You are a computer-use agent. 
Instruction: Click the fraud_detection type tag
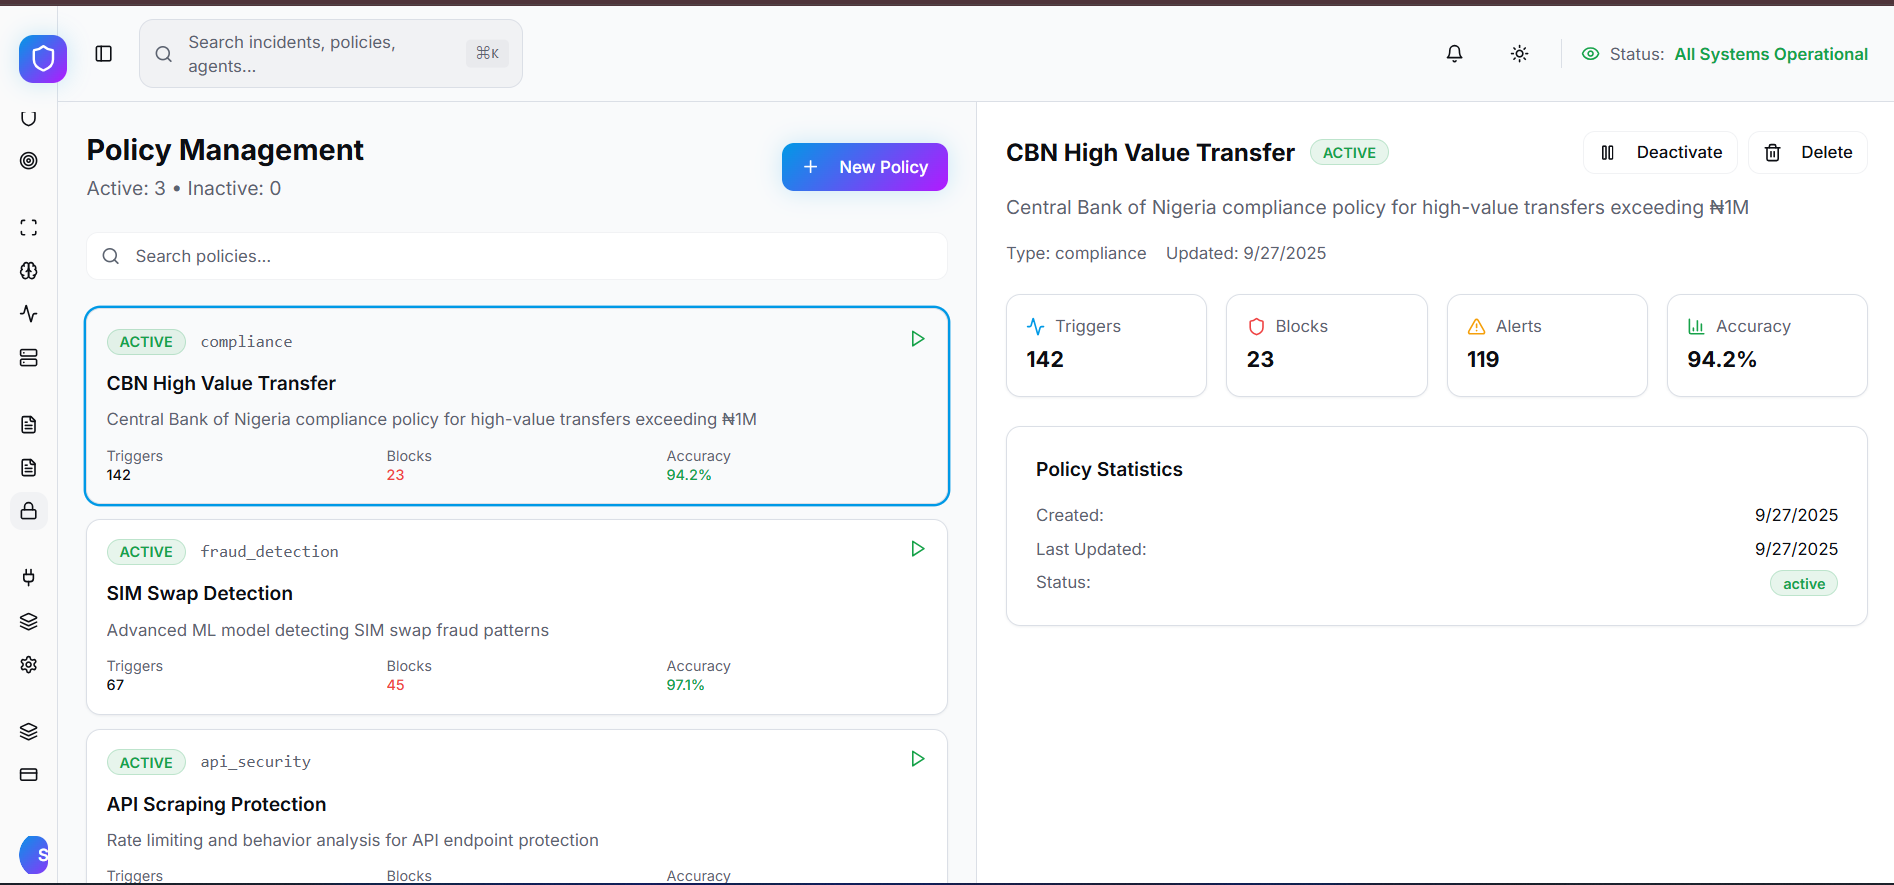point(270,552)
